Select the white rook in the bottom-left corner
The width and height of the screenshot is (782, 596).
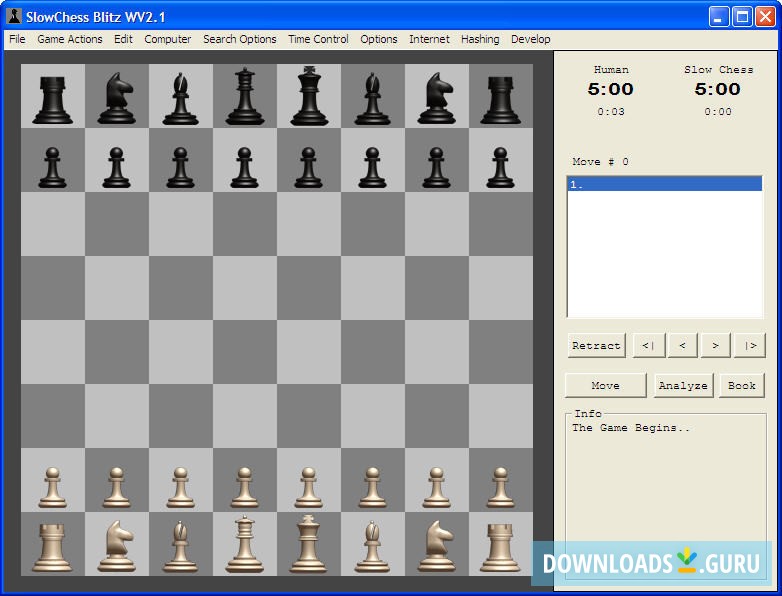point(52,543)
